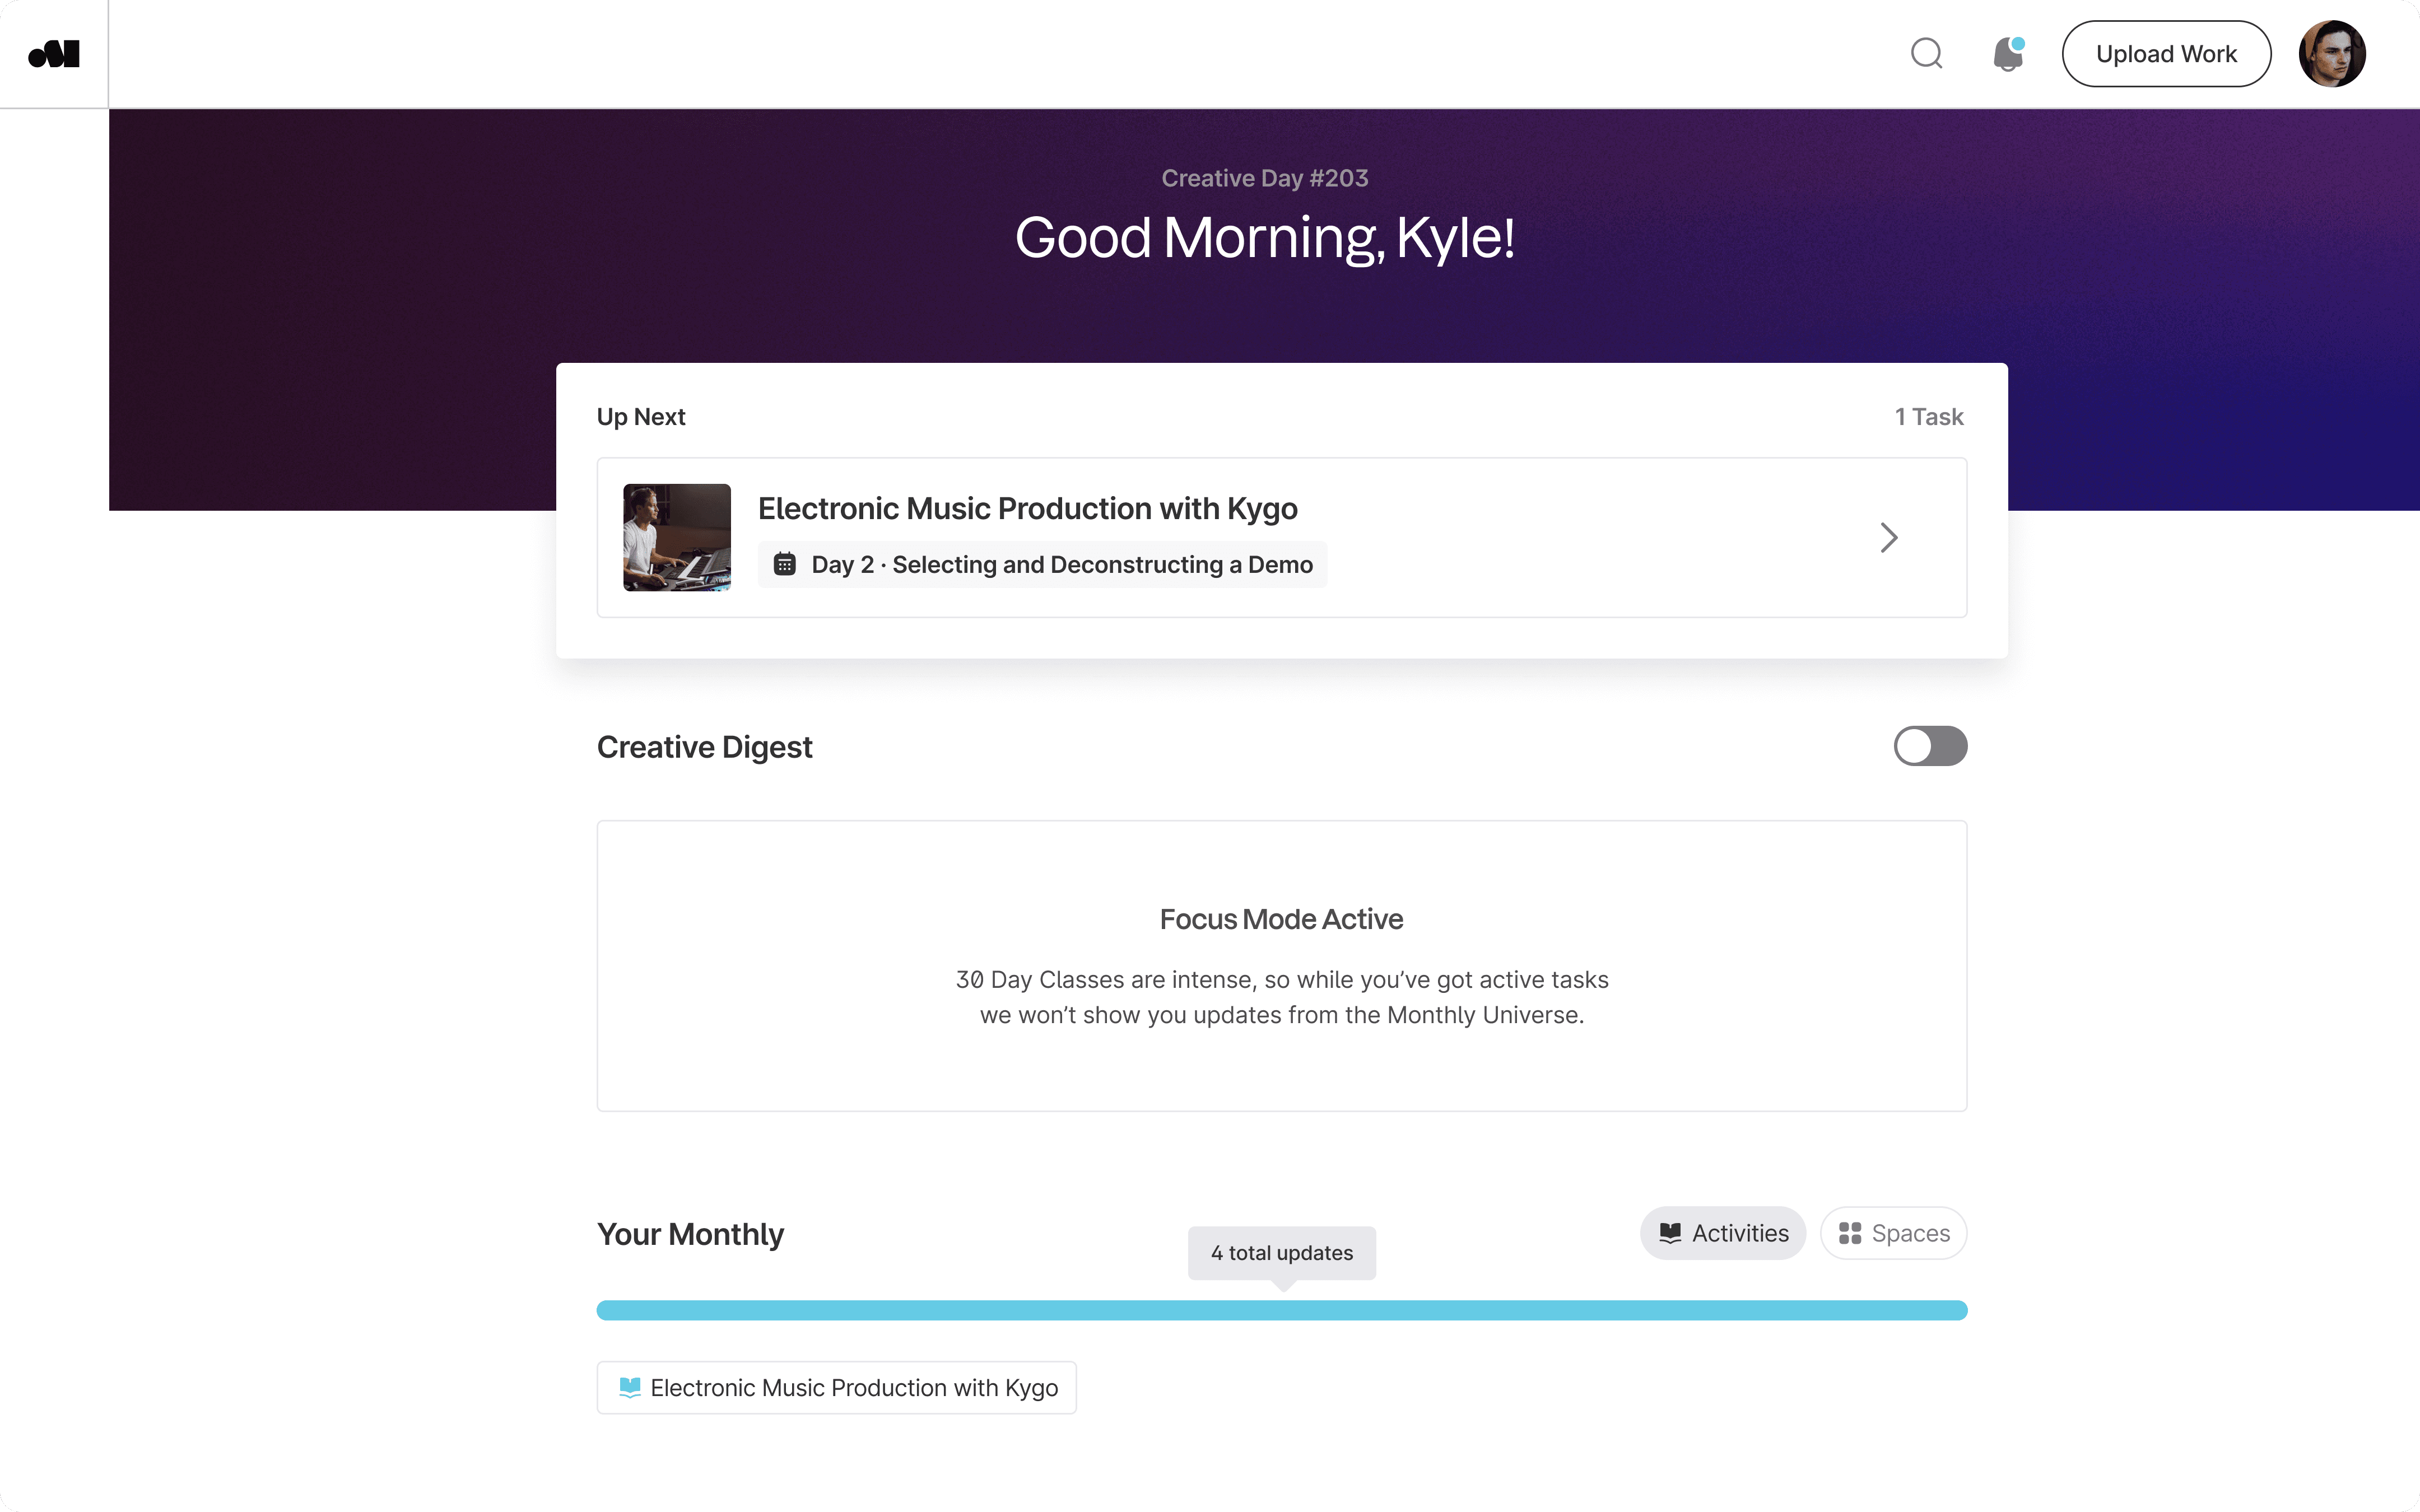Open Kyle's profile avatar
The image size is (2420, 1512).
point(2331,54)
